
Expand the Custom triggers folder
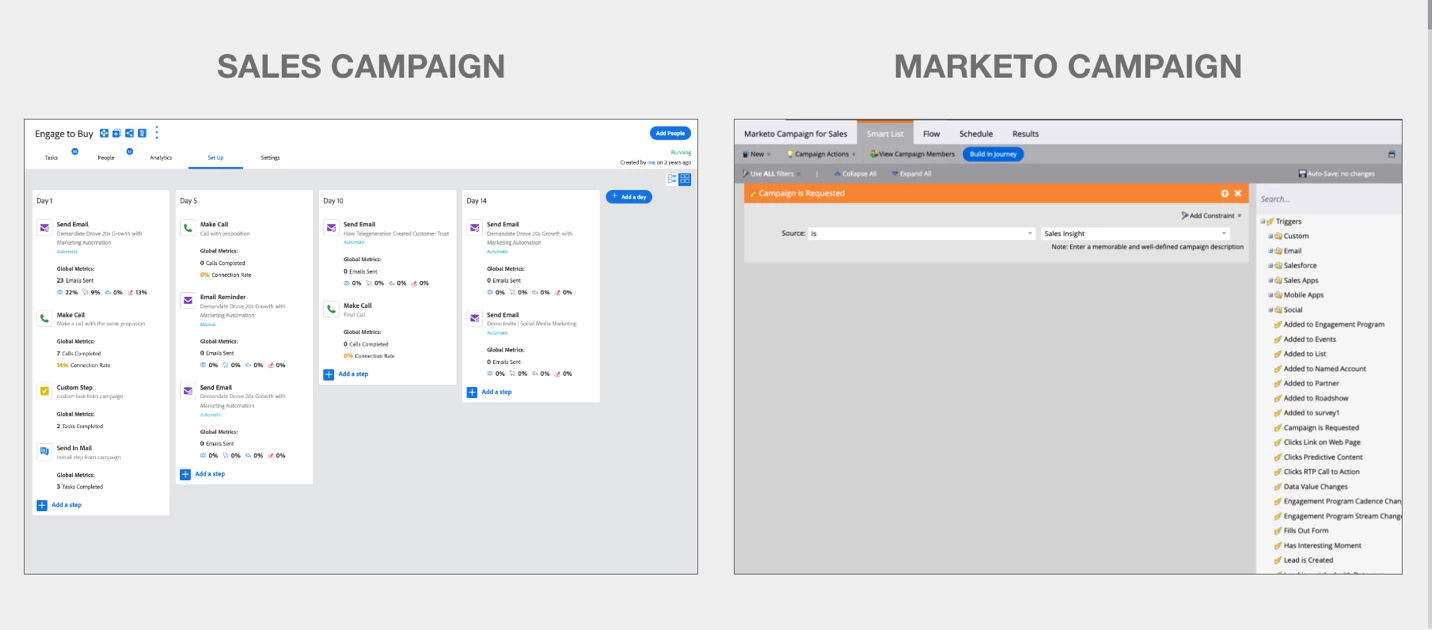[1271, 236]
